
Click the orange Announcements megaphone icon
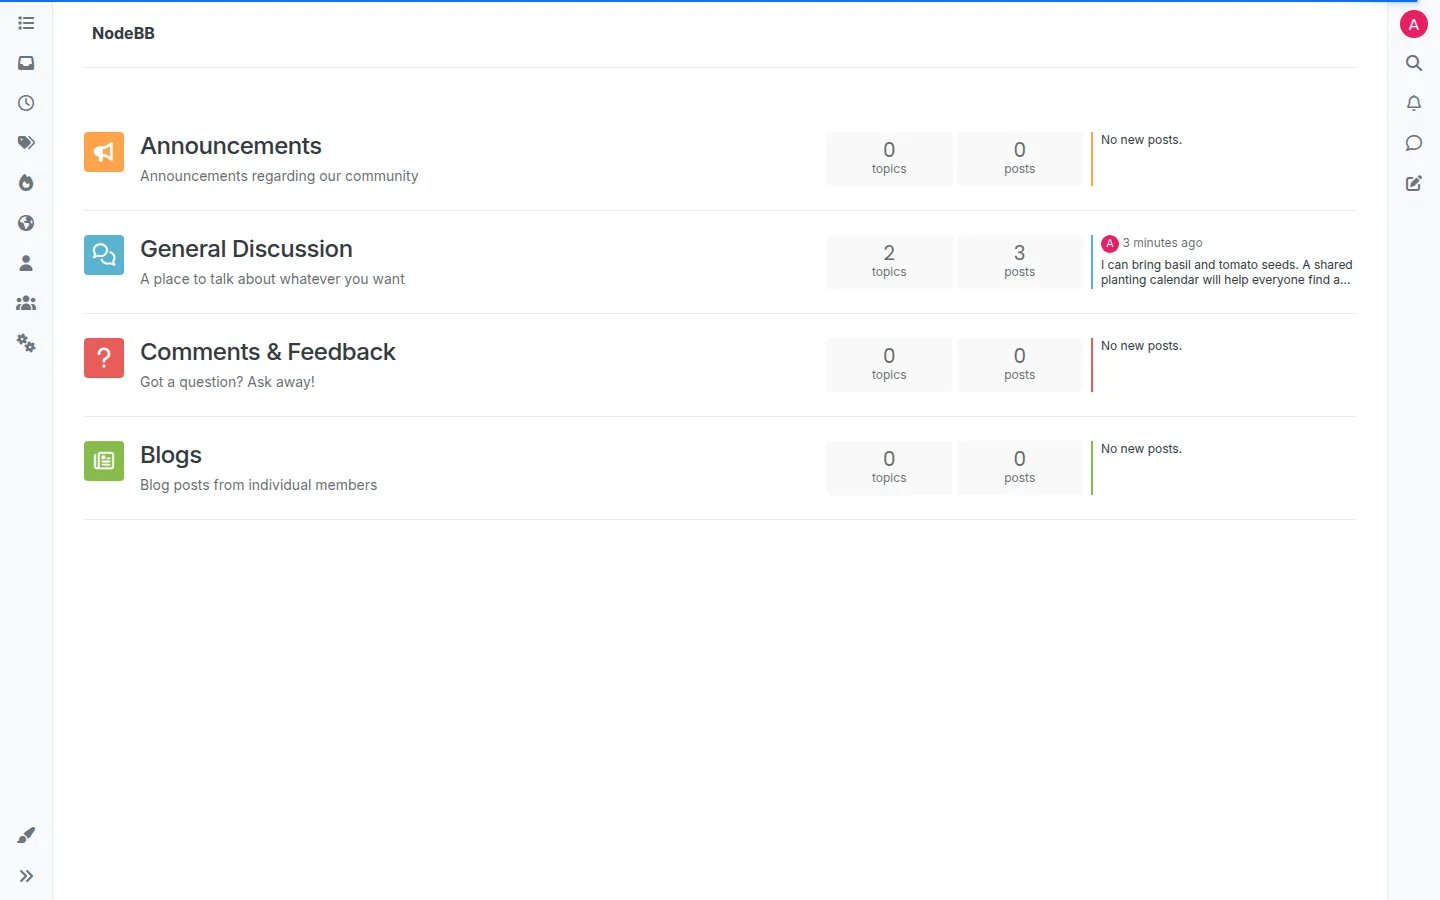(x=104, y=152)
